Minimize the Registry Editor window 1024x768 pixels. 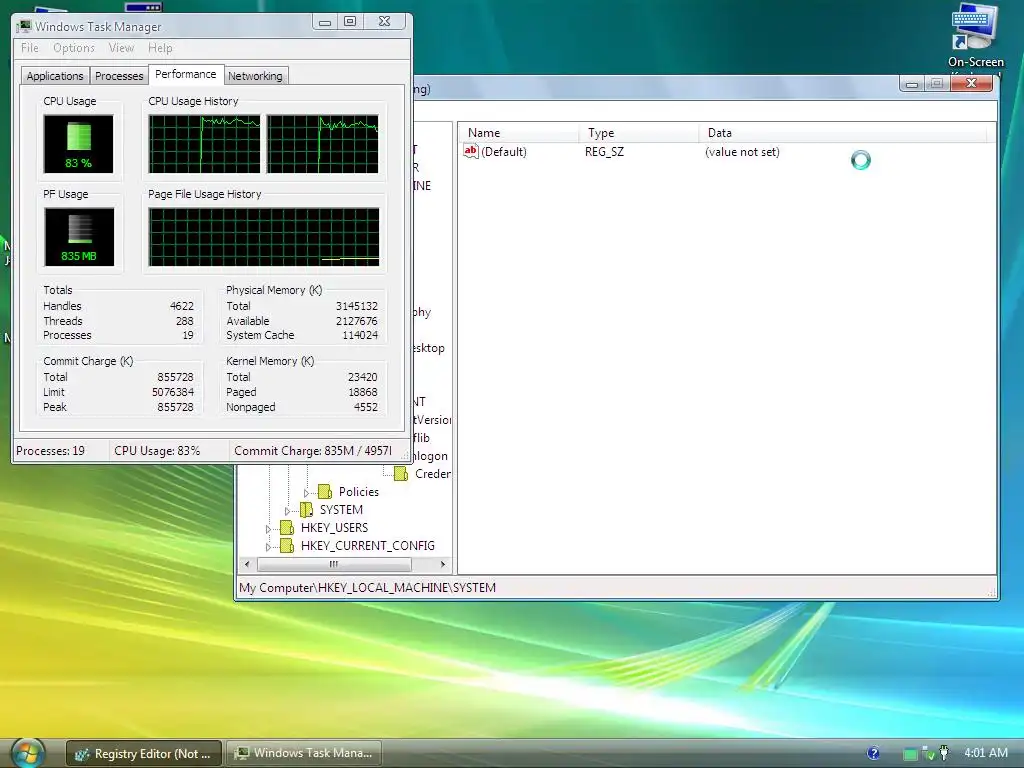pyautogui.click(x=912, y=84)
